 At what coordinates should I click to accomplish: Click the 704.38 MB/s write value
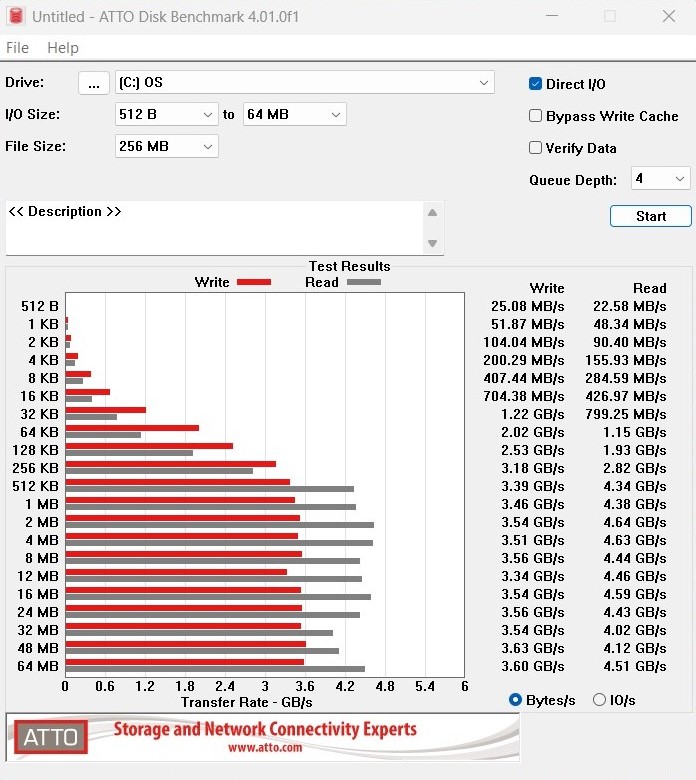[524, 396]
